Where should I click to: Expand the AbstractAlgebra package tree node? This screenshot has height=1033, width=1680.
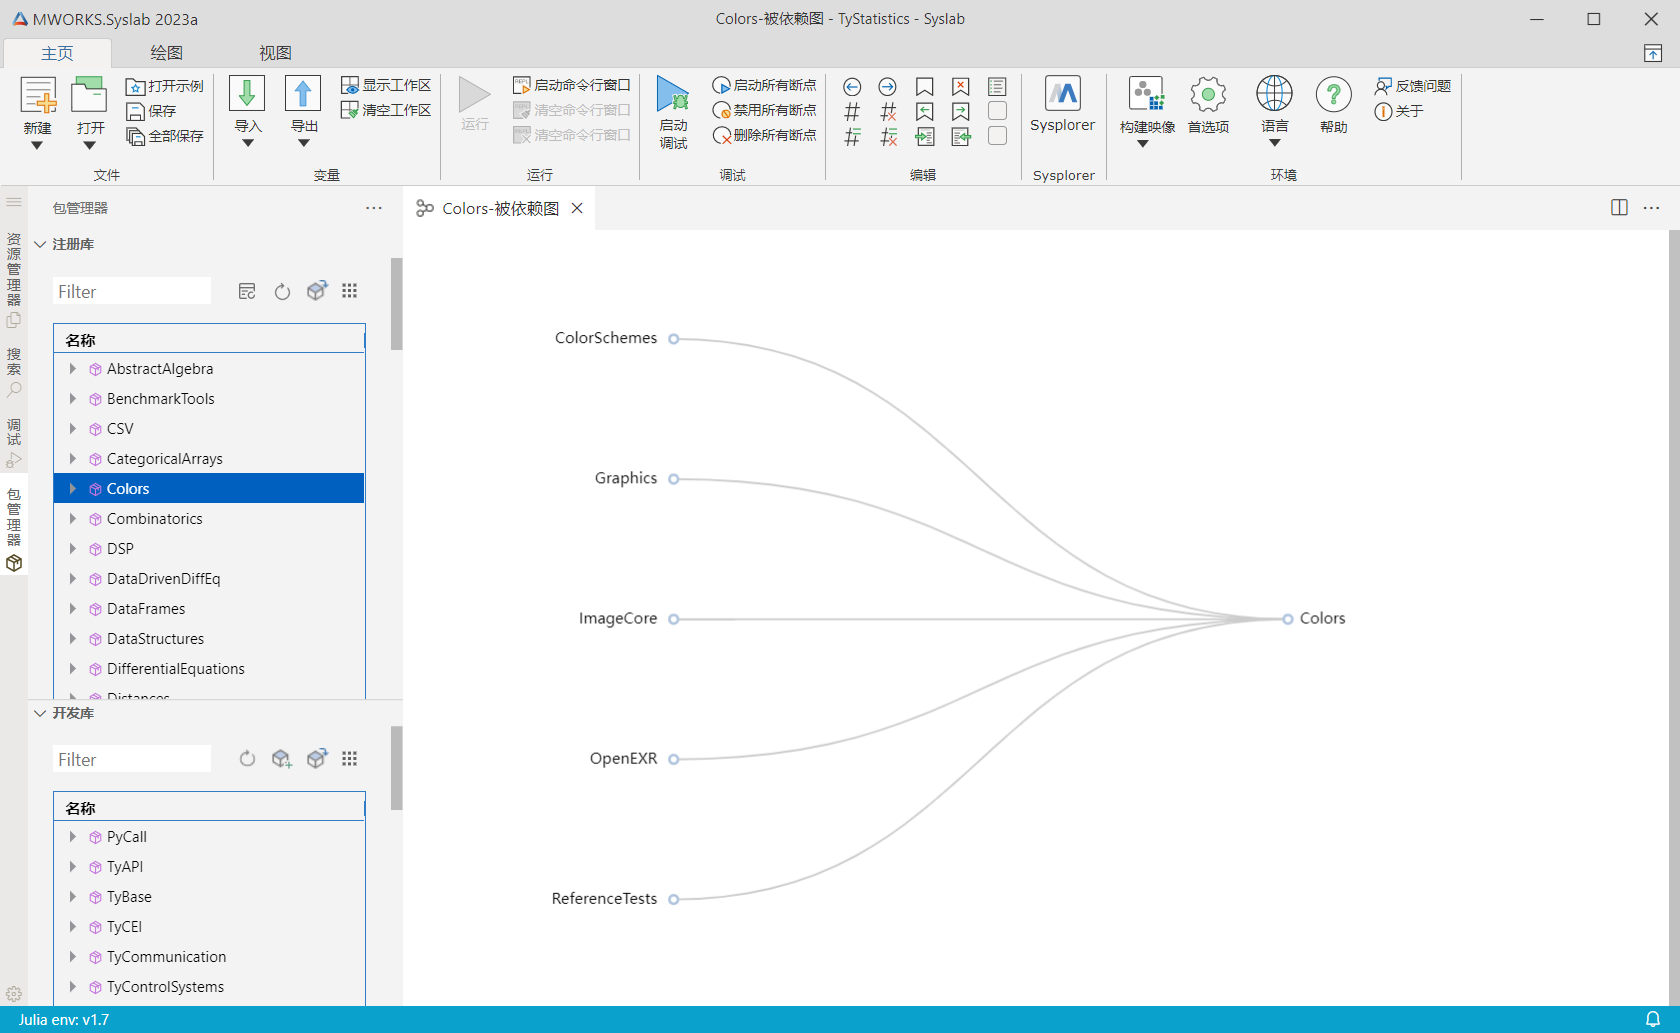coord(73,369)
